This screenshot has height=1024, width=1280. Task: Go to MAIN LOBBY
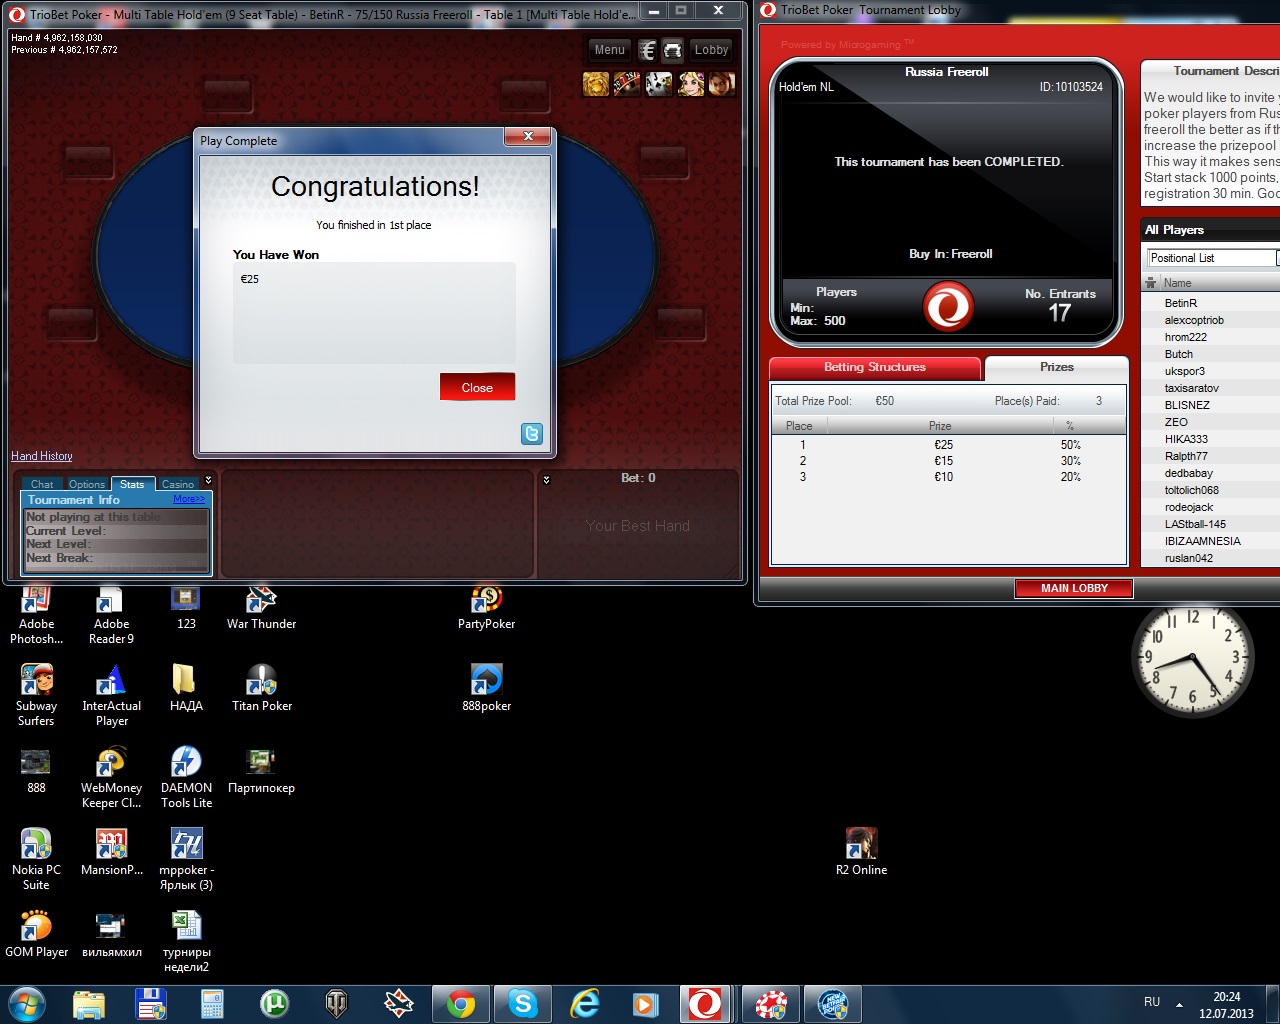[x=1074, y=588]
